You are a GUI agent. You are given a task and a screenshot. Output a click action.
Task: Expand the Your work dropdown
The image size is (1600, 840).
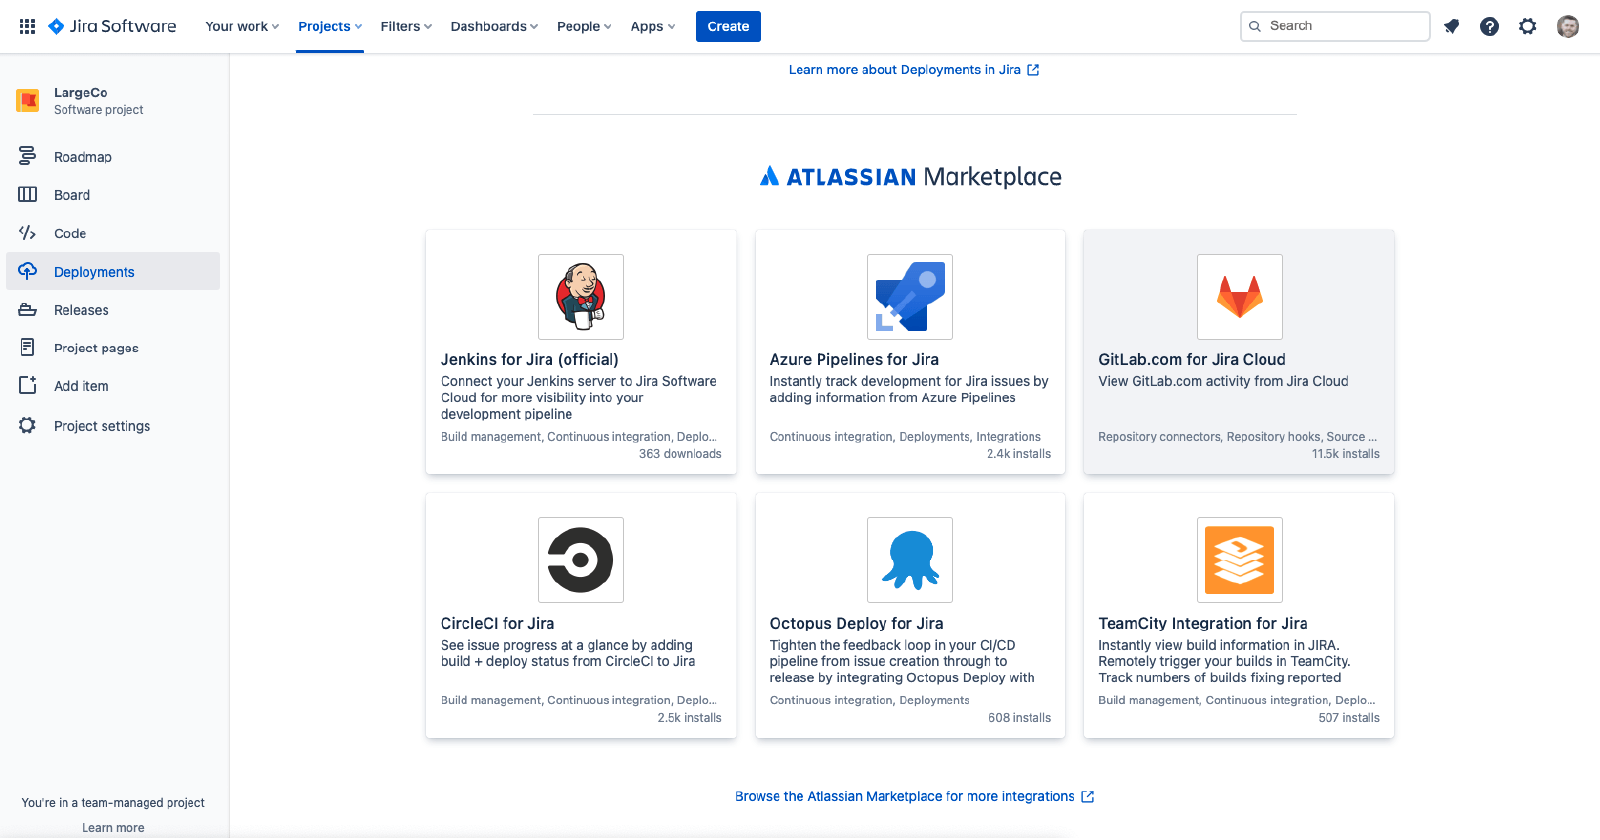(242, 26)
